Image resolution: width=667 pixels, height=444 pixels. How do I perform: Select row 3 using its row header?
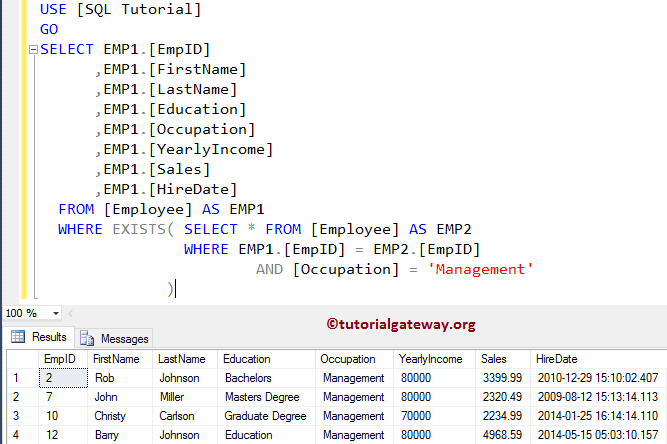pyautogui.click(x=19, y=416)
